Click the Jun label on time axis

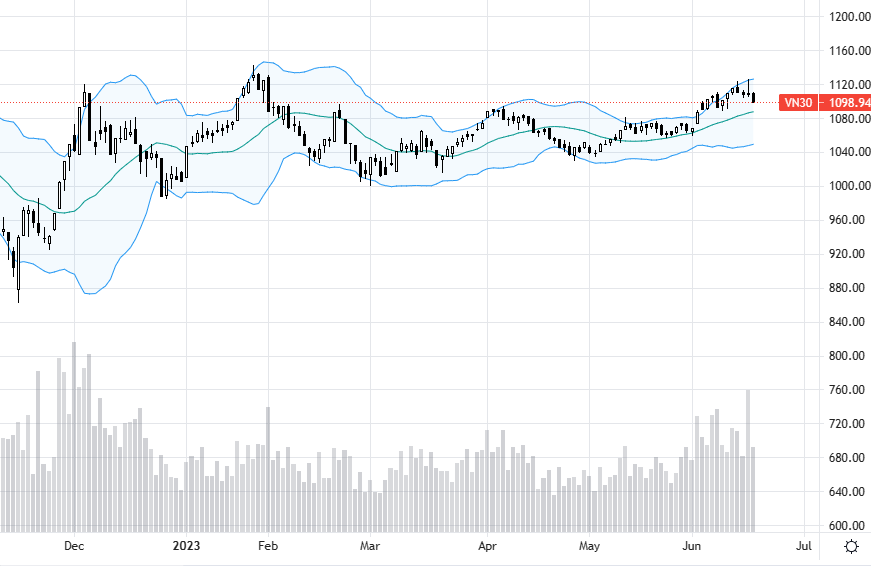(692, 546)
